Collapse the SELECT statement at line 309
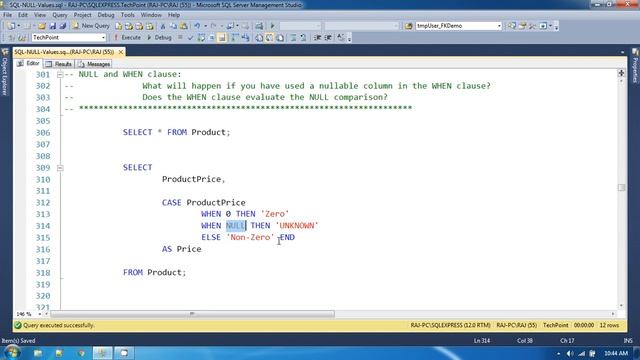This screenshot has height=360, width=640. 60,168
